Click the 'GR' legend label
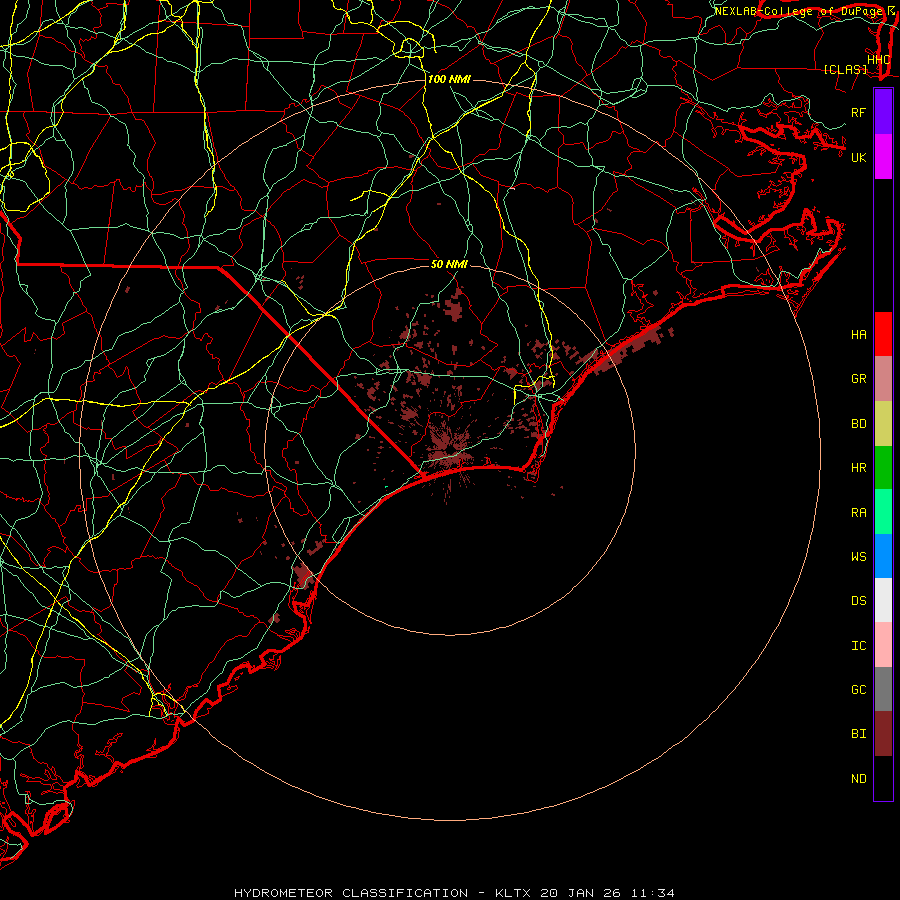 tap(858, 379)
